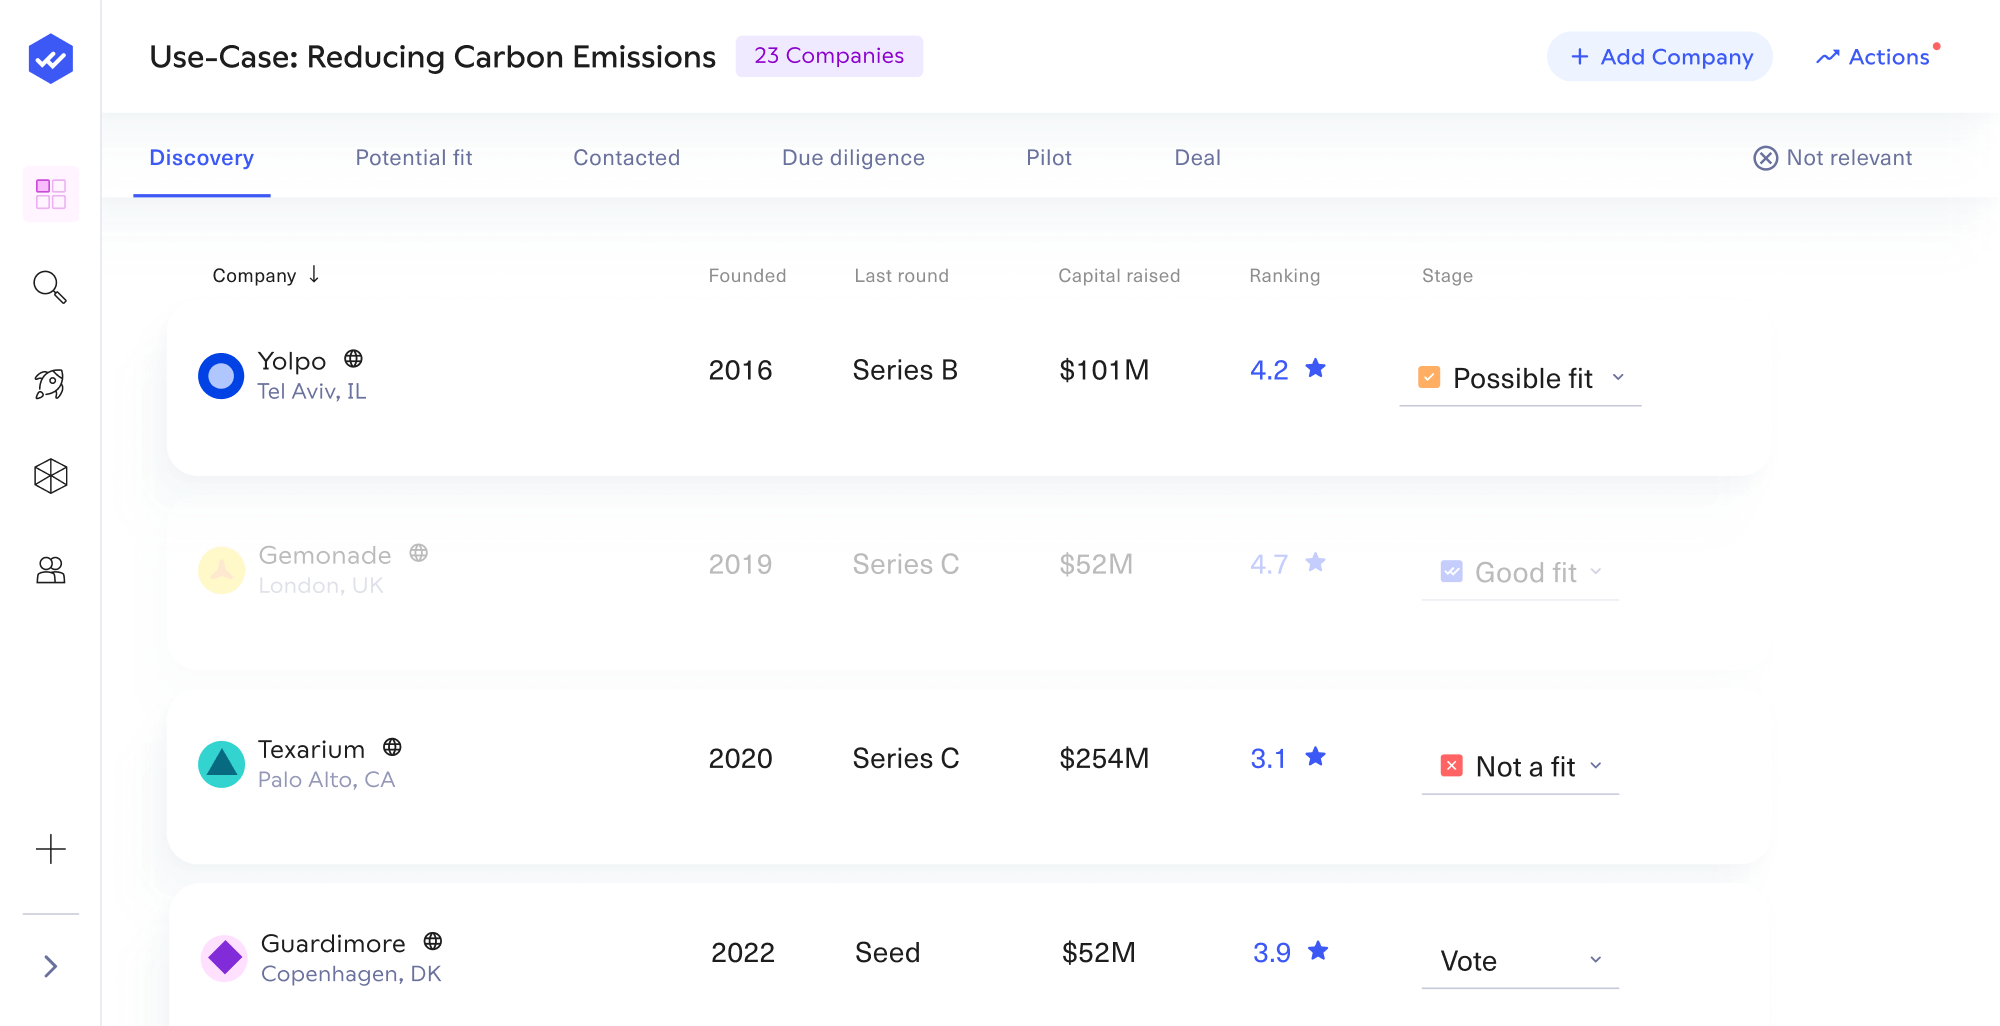Screen dimensions: 2000x1026
Task: Switch to the Contacted tab
Action: pos(626,157)
